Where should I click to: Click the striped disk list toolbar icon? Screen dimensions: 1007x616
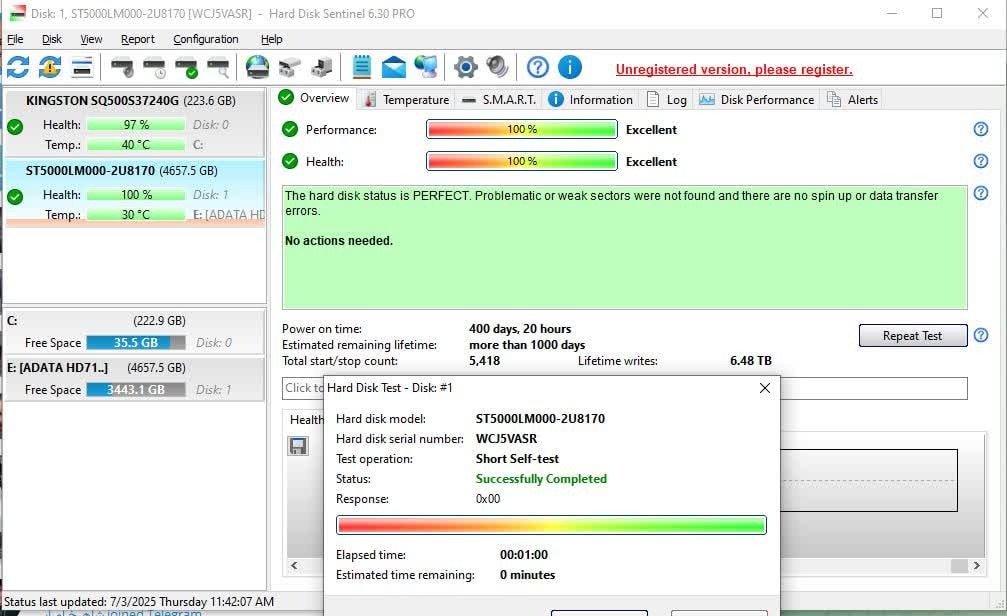(82, 67)
